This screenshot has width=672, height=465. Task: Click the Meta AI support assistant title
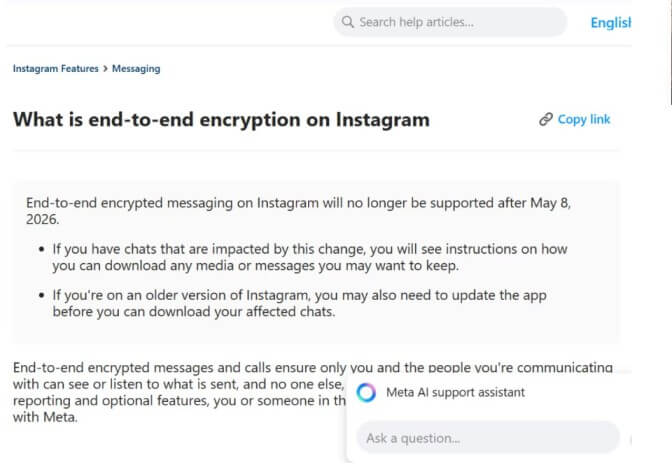(x=454, y=393)
